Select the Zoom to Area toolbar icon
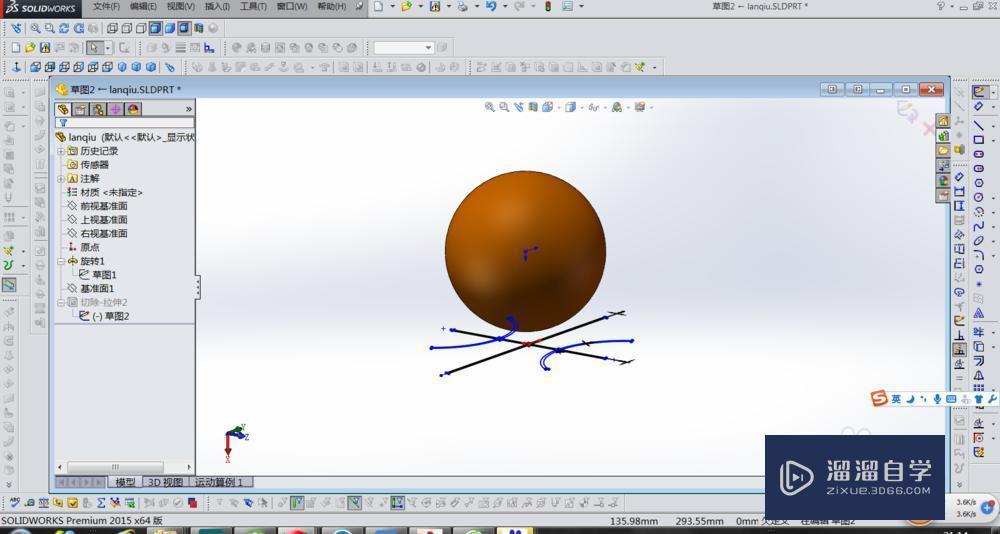 point(49,28)
